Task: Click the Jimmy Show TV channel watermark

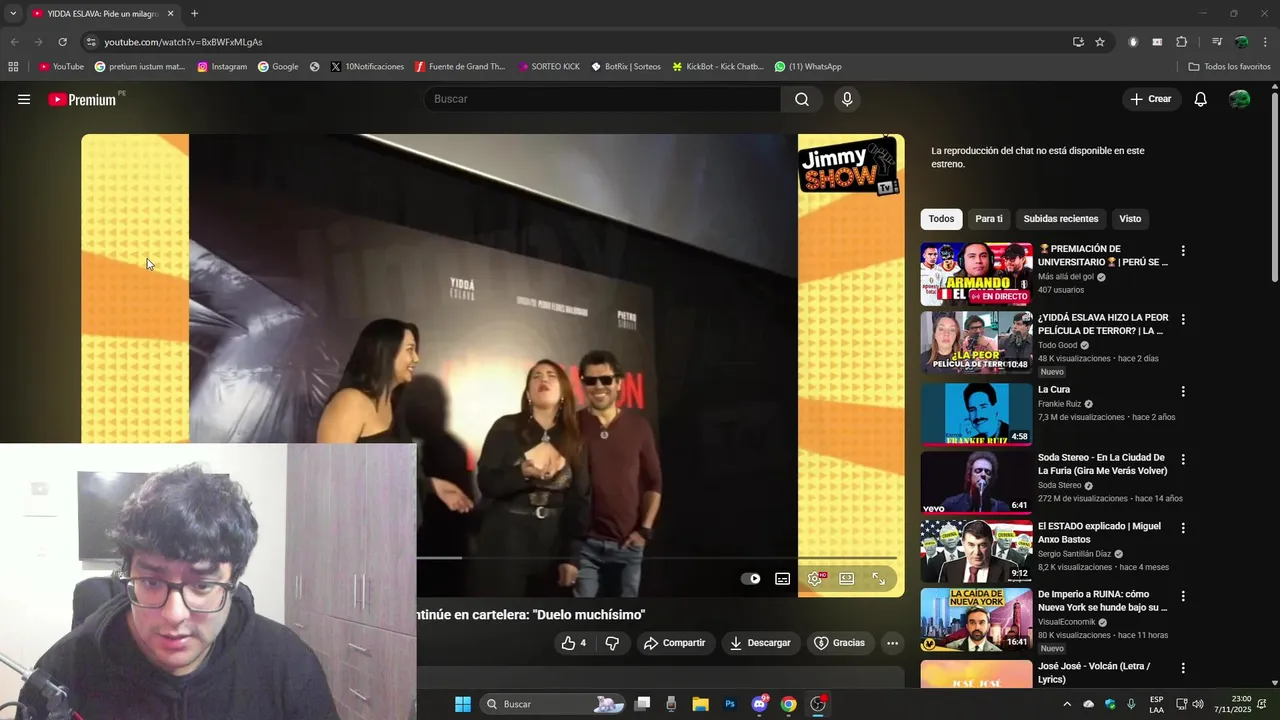Action: point(850,165)
